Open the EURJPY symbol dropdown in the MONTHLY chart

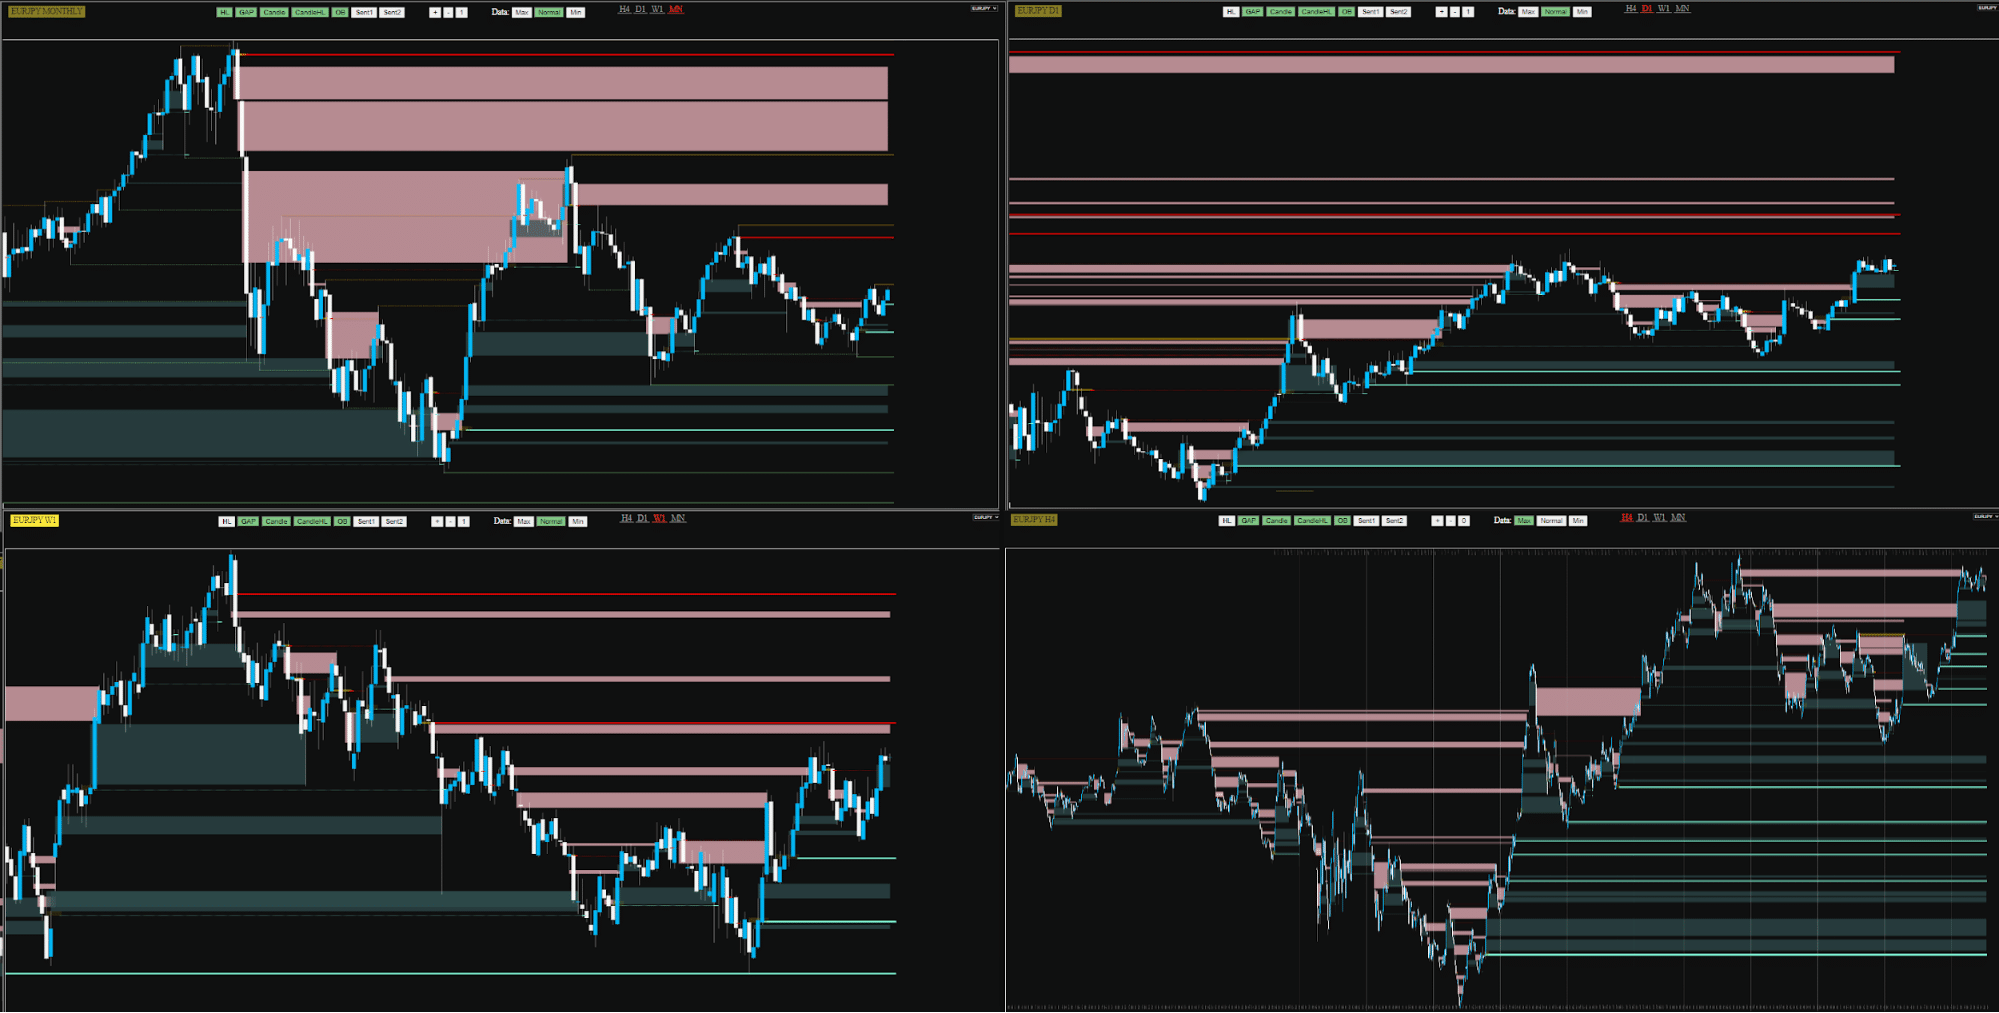(x=984, y=8)
